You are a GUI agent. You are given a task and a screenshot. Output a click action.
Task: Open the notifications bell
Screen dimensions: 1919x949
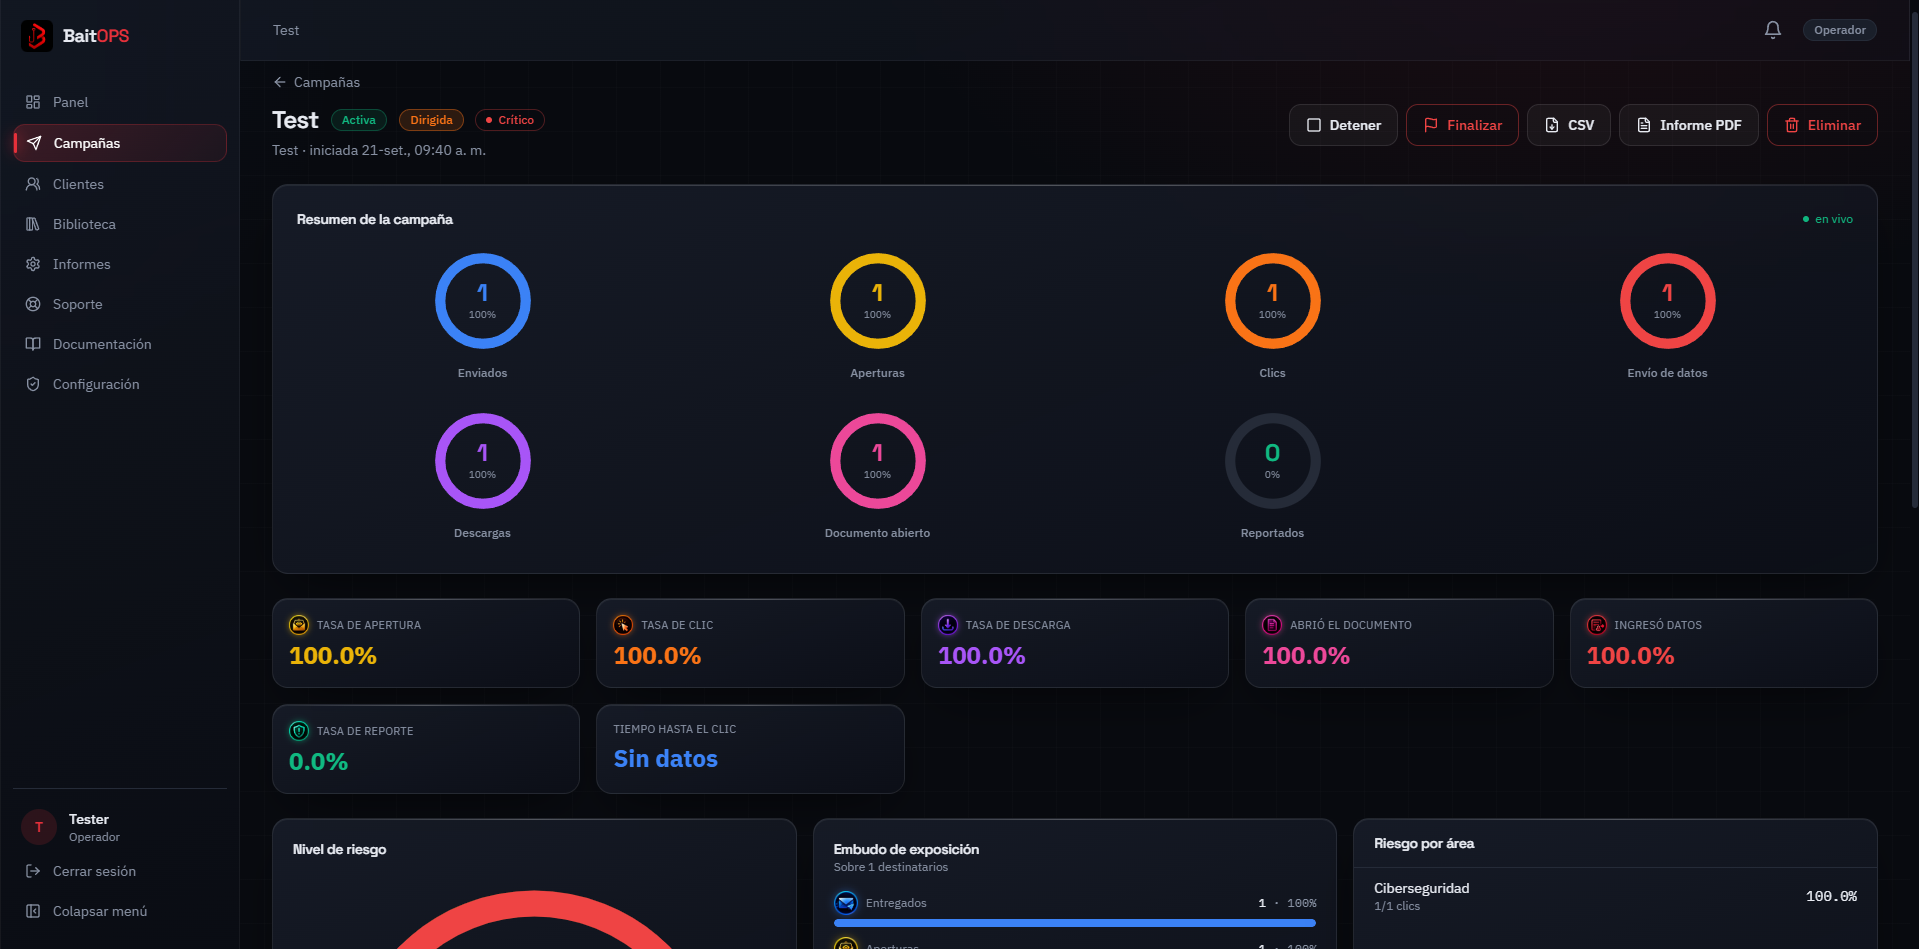pos(1773,30)
